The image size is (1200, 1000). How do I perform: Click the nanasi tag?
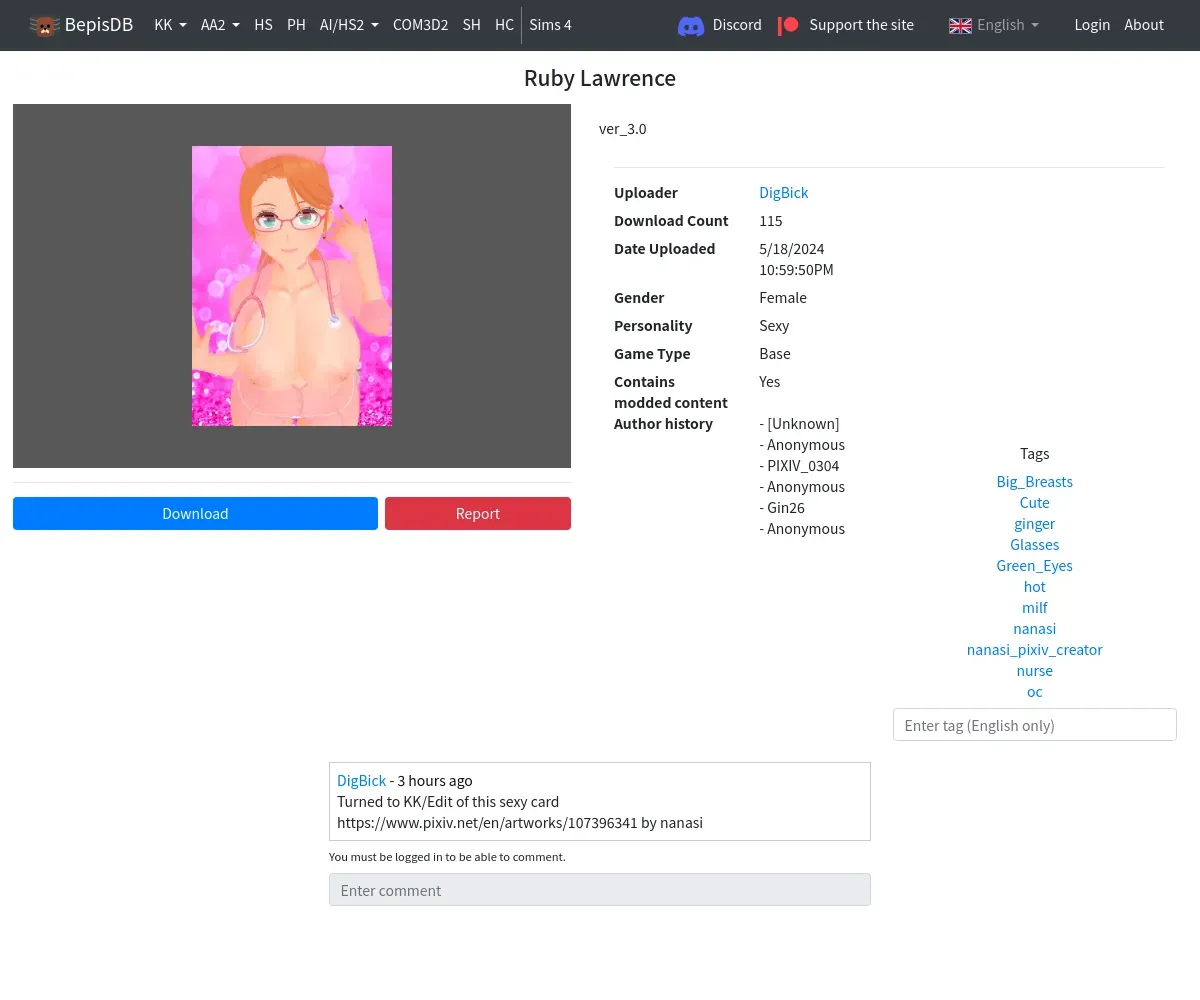tap(1034, 628)
